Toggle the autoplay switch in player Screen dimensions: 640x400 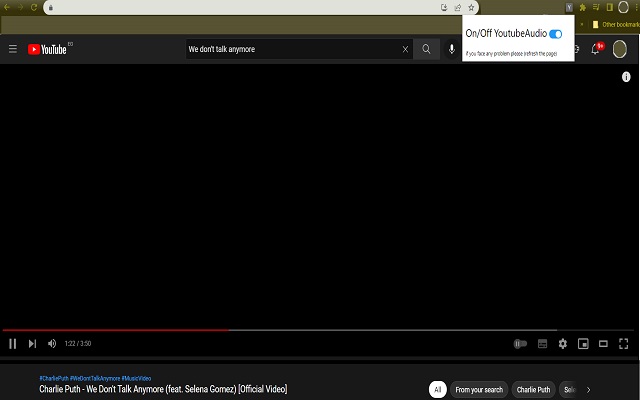coord(520,344)
